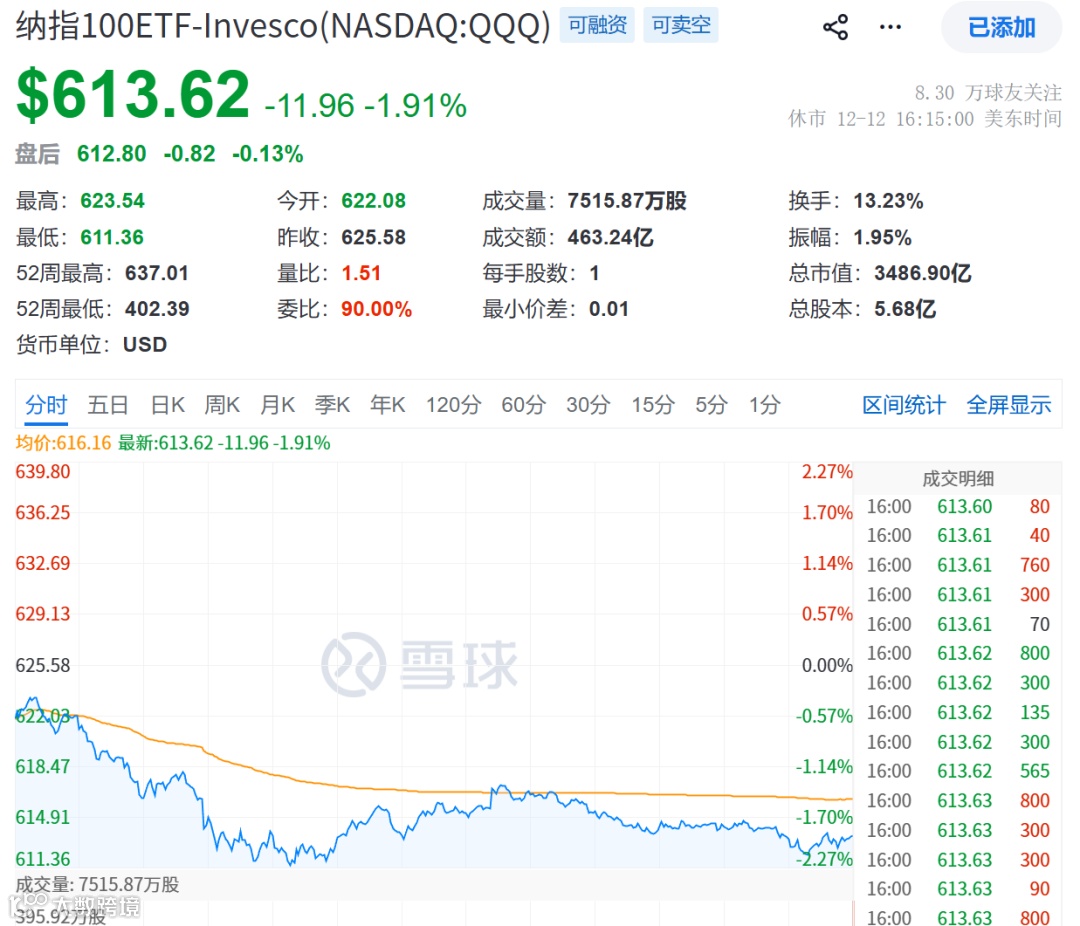
Task: Open 区间统计 range statistics
Action: (904, 405)
